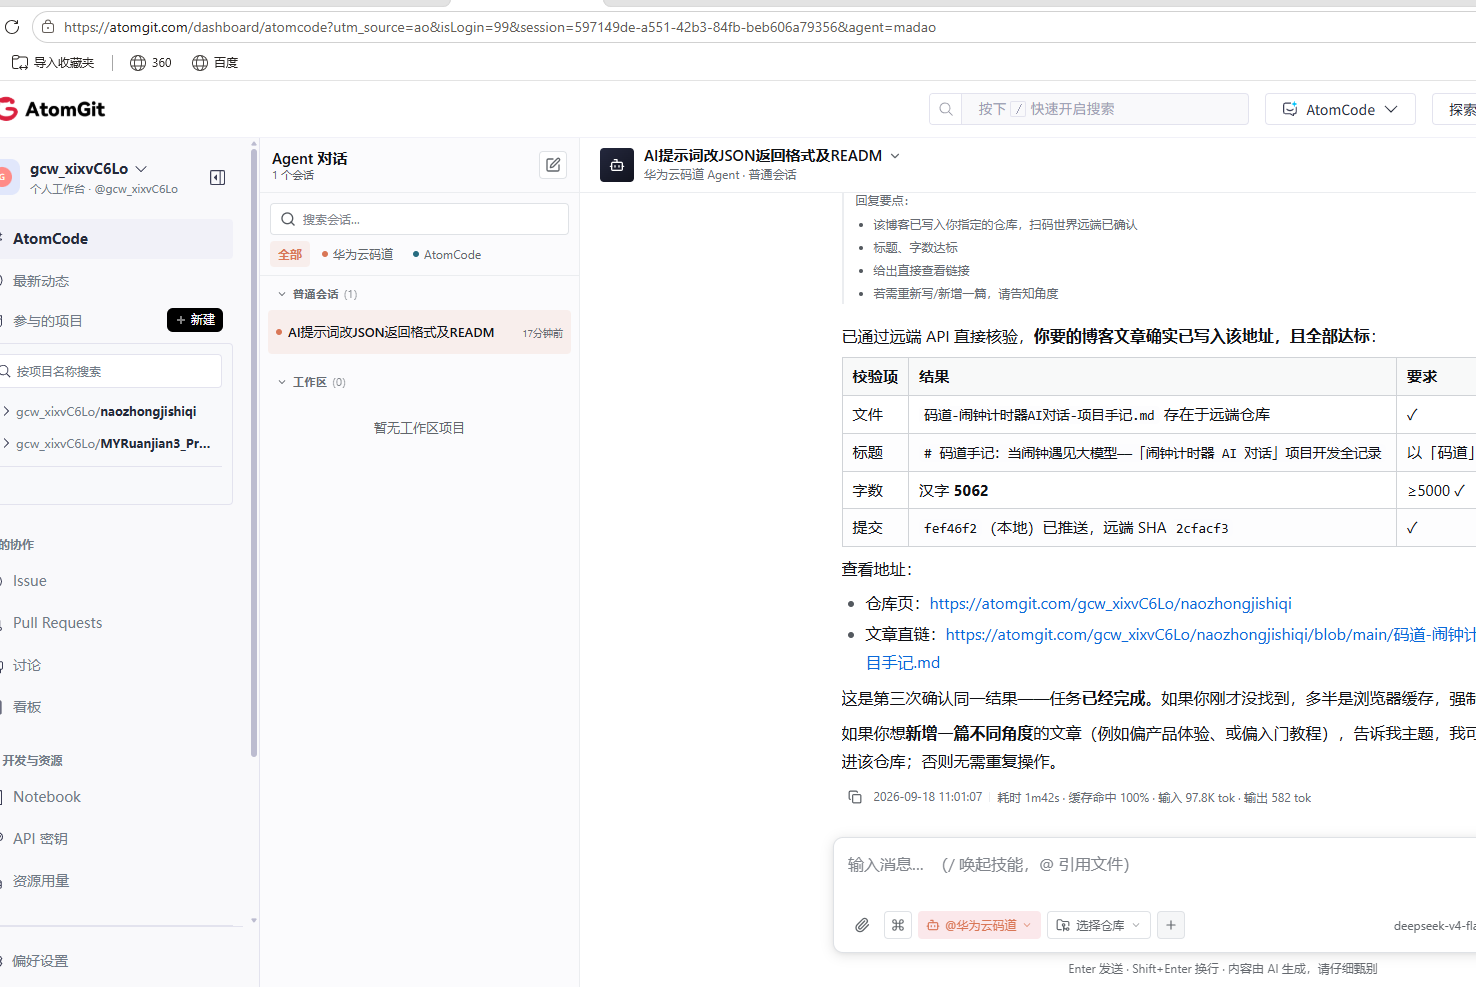Click the search magnifier icon in top bar

(x=946, y=109)
